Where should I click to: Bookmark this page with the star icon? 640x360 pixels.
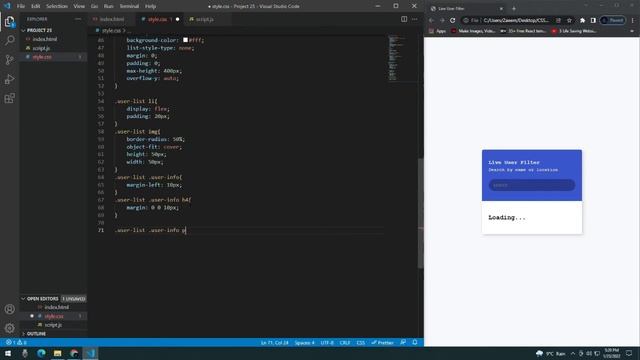569,20
